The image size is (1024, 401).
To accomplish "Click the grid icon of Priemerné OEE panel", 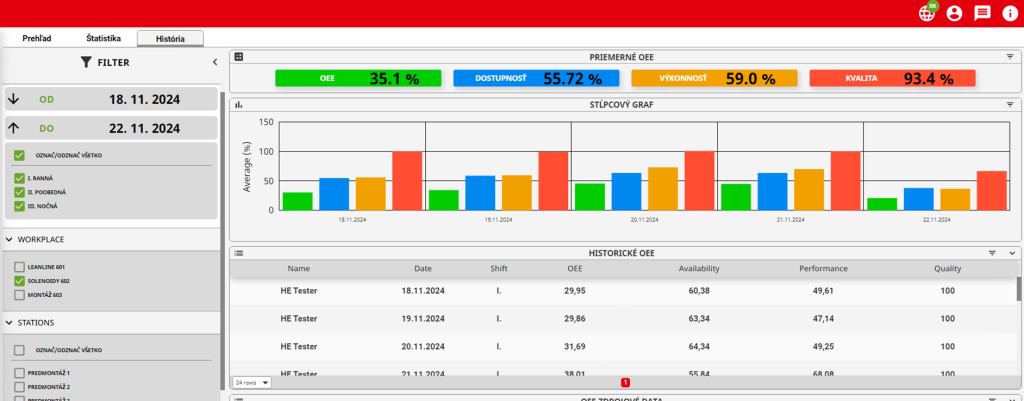I will coord(239,57).
